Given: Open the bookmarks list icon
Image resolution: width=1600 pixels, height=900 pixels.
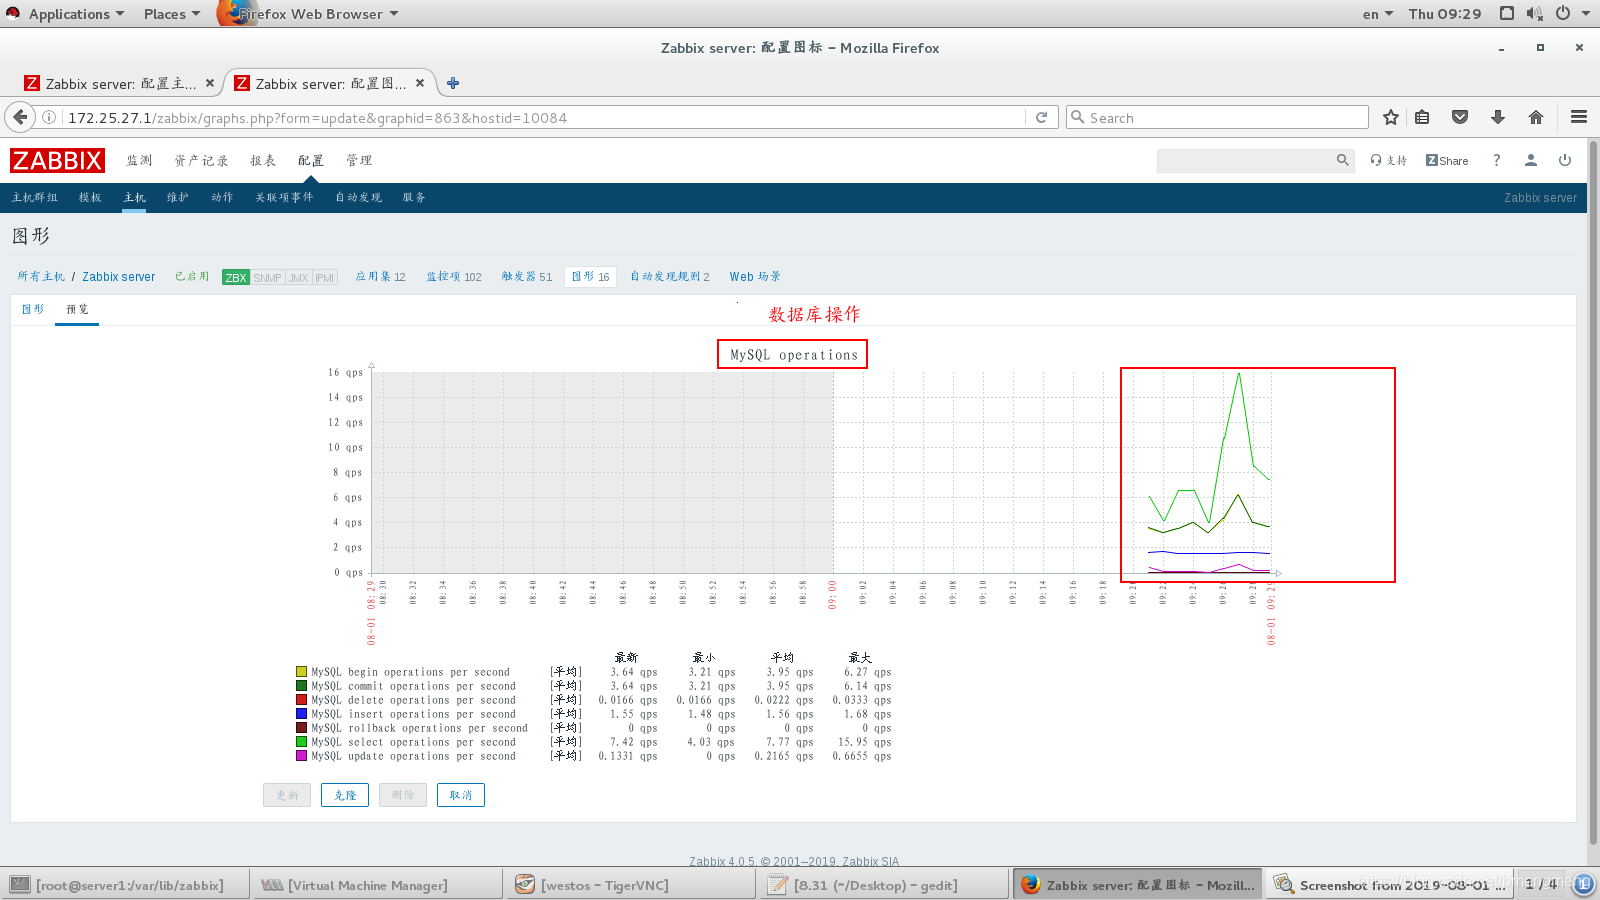Looking at the screenshot, I should pyautogui.click(x=1422, y=117).
